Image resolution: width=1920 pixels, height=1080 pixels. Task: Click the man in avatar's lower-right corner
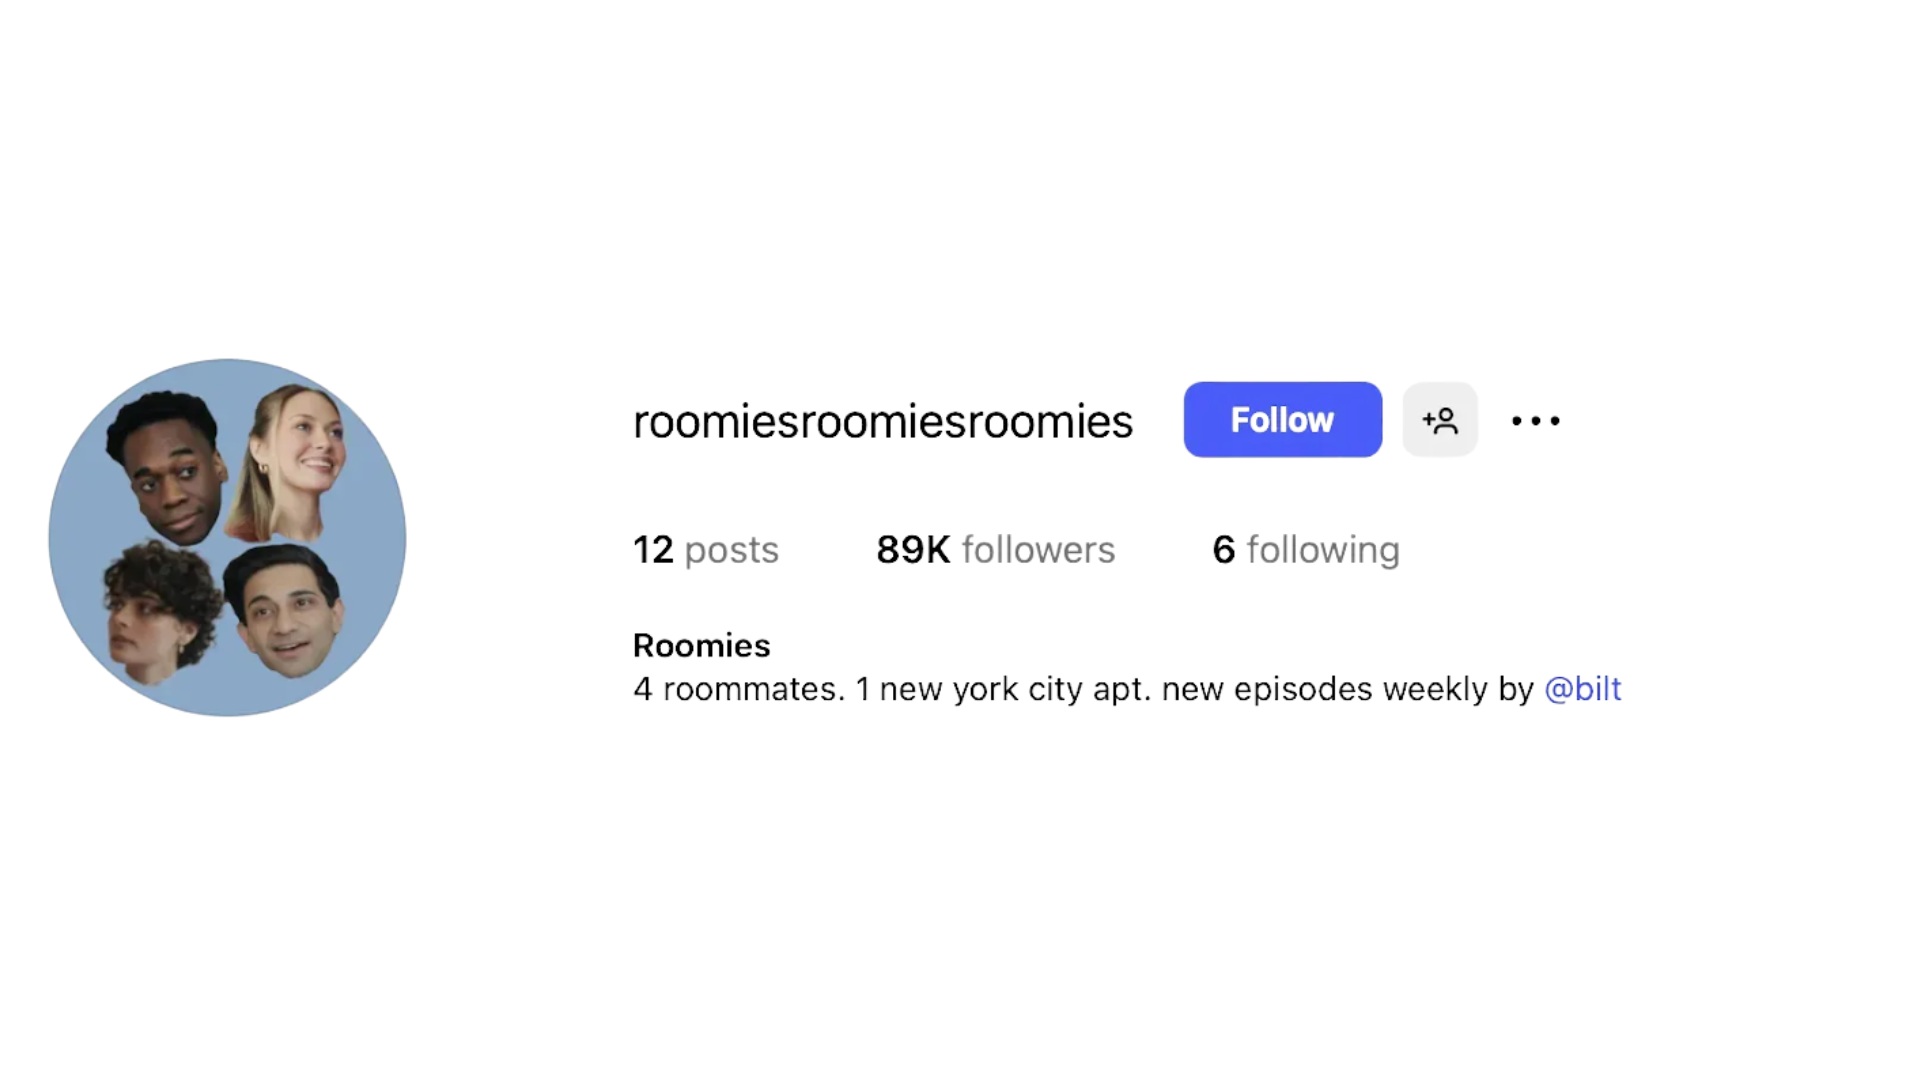click(x=284, y=610)
